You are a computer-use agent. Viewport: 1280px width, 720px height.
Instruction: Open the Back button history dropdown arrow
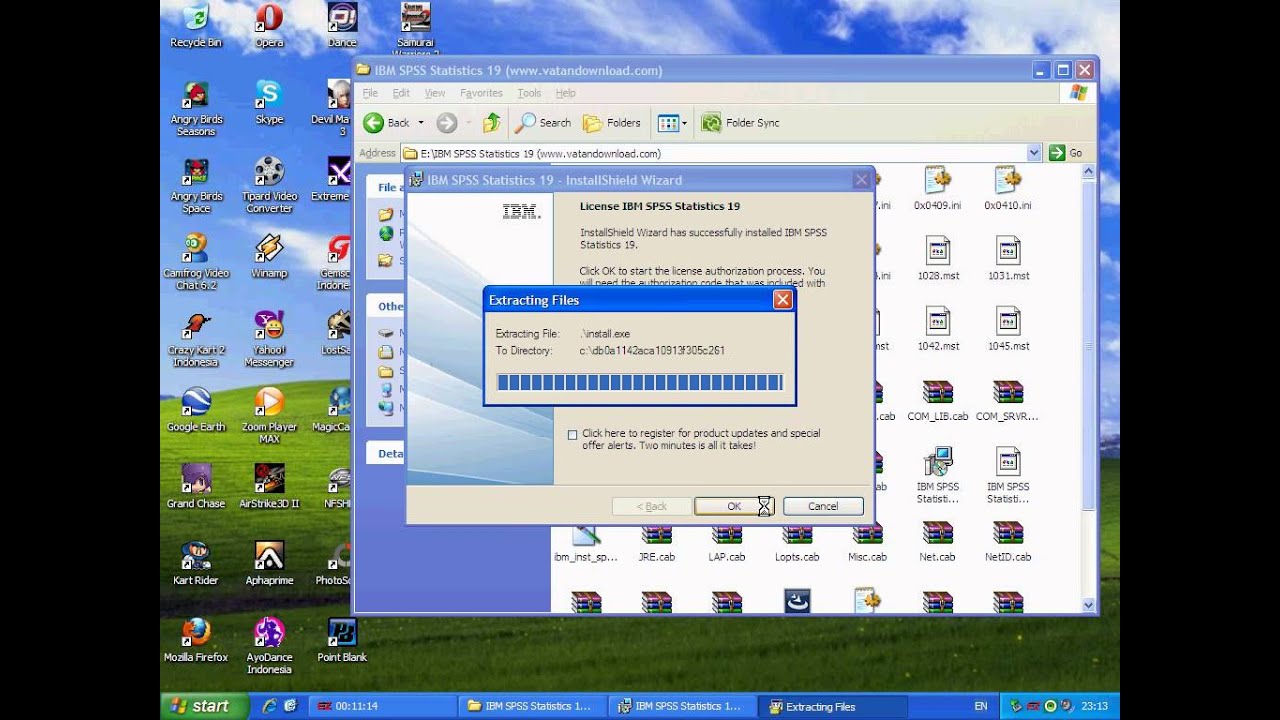421,123
